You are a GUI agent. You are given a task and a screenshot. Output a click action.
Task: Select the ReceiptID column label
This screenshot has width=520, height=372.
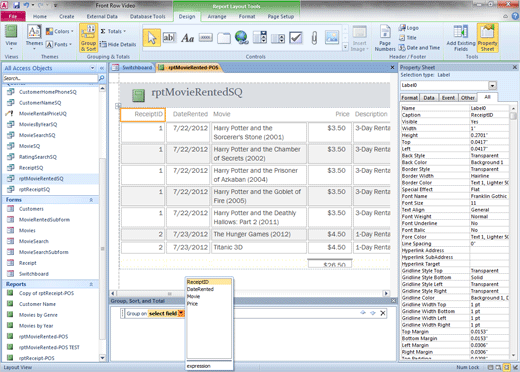tap(143, 114)
